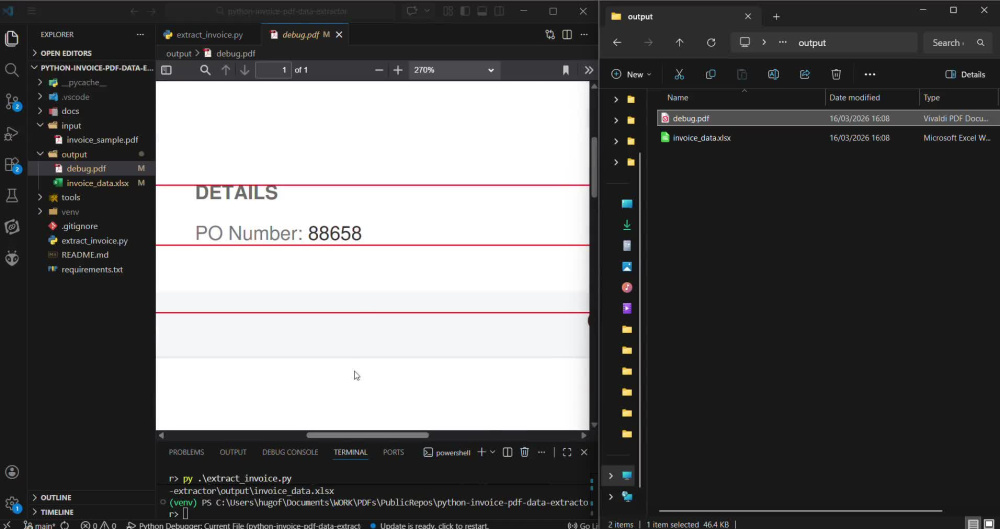Click the PDF bookmark icon
Viewport: 1000px width, 529px height.
[x=566, y=70]
